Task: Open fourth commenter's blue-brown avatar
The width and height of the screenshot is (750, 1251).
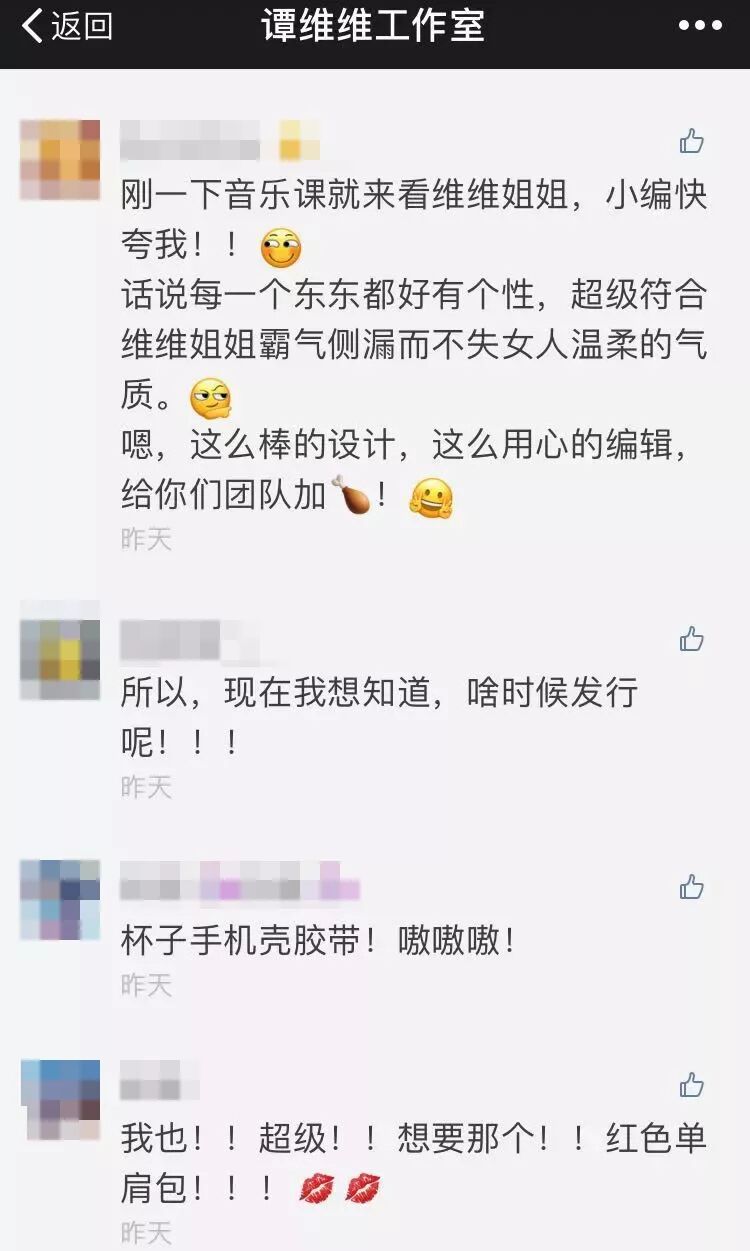Action: pos(60,1100)
